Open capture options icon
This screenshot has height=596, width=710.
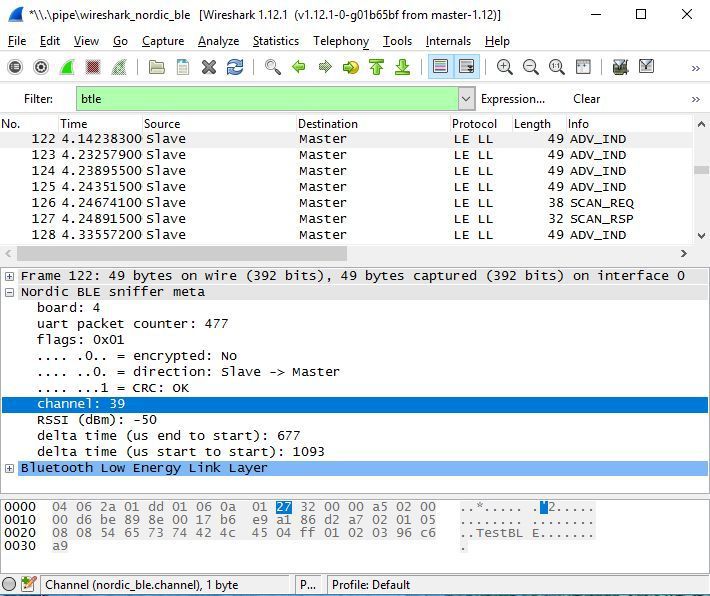click(41, 67)
